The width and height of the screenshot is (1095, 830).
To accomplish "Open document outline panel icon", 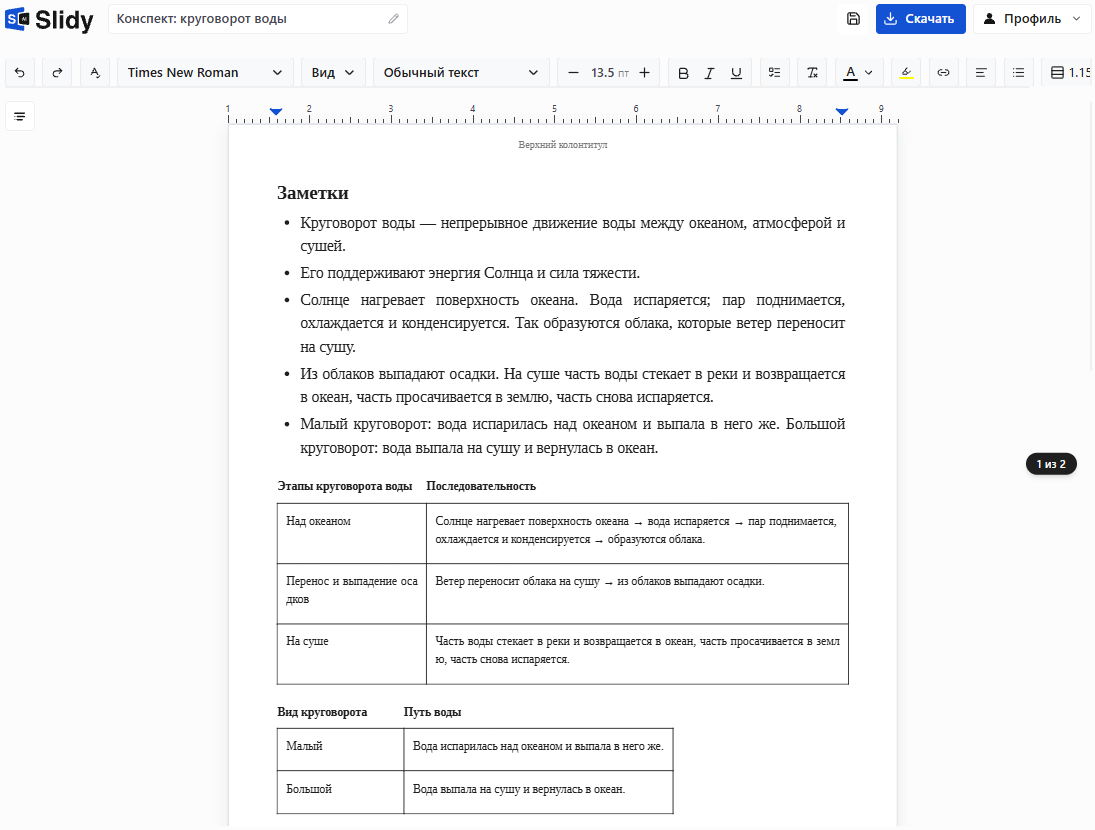I will pos(20,116).
